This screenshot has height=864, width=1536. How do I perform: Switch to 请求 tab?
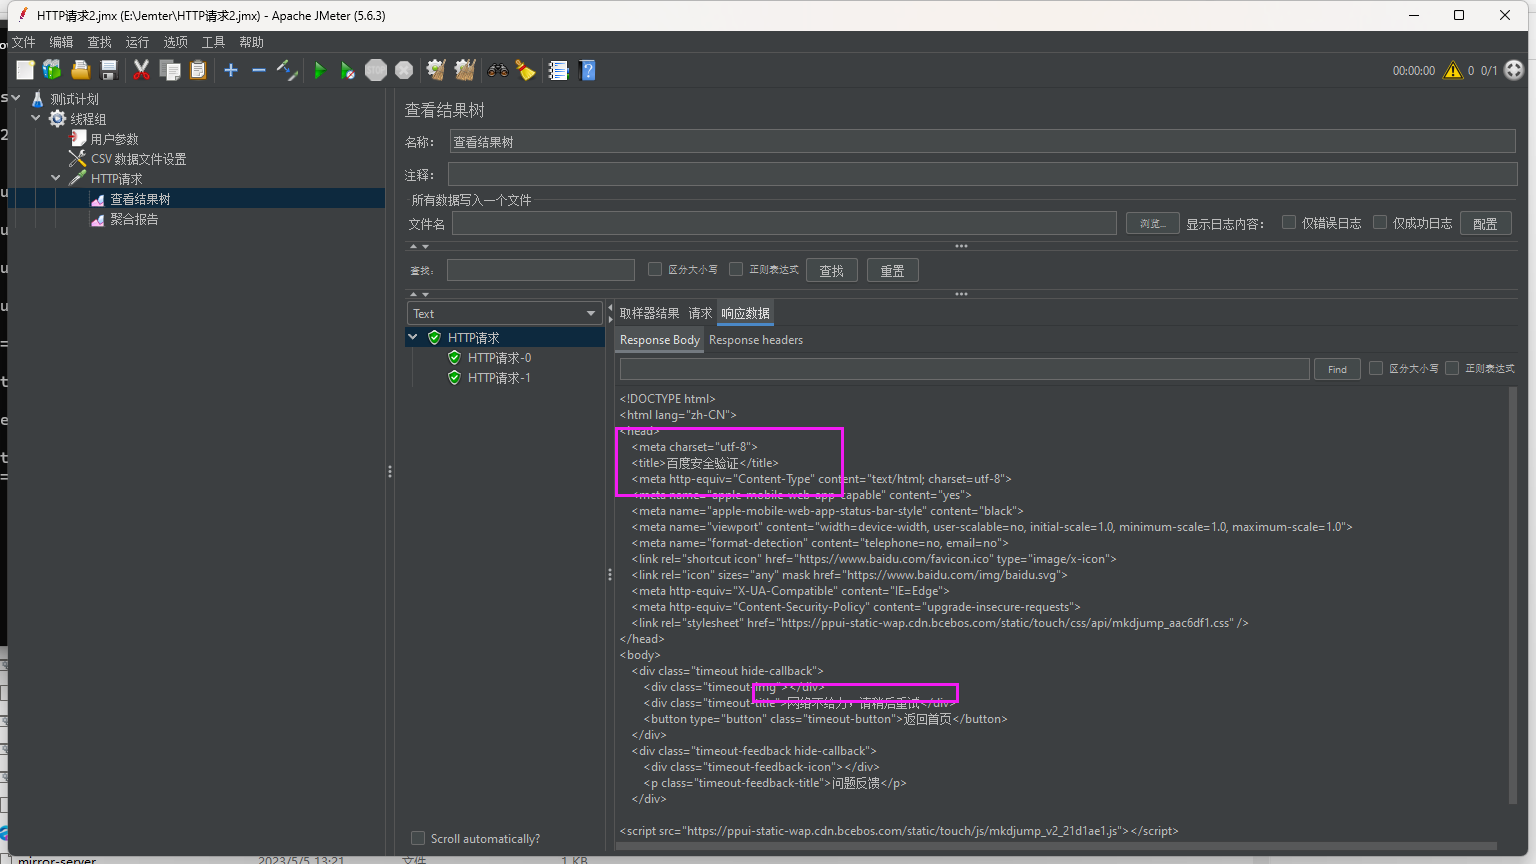tap(700, 313)
